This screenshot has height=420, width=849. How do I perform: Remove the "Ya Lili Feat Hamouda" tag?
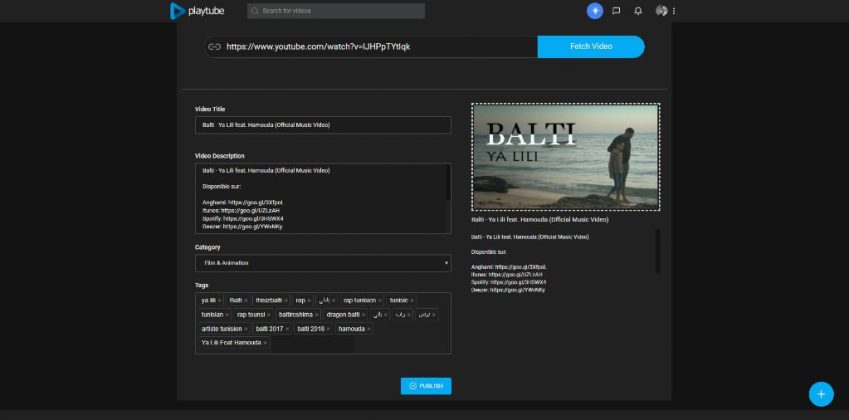[x=265, y=343]
